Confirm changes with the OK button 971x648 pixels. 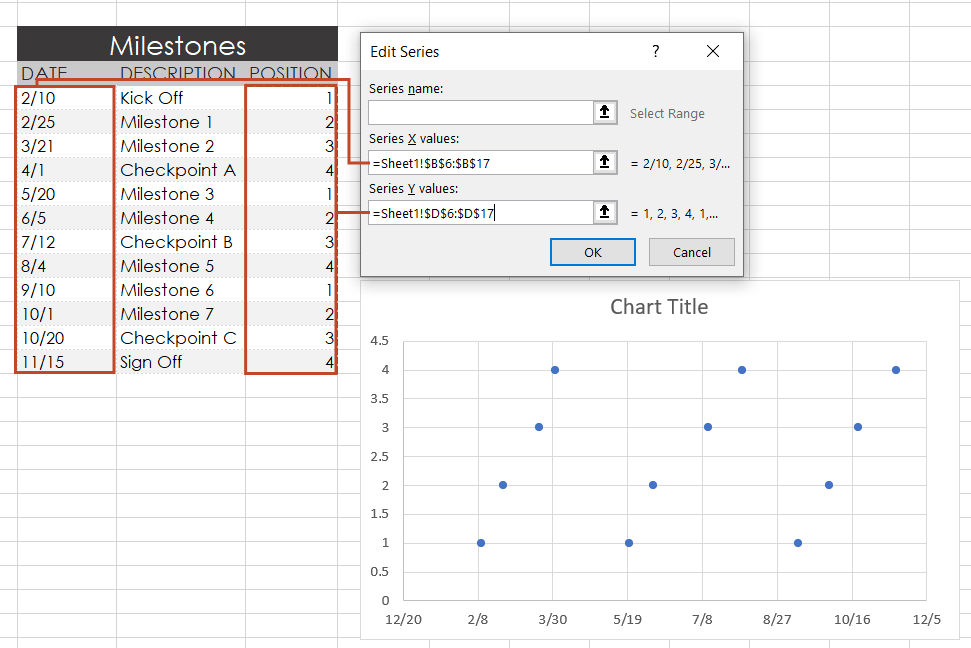coord(592,251)
